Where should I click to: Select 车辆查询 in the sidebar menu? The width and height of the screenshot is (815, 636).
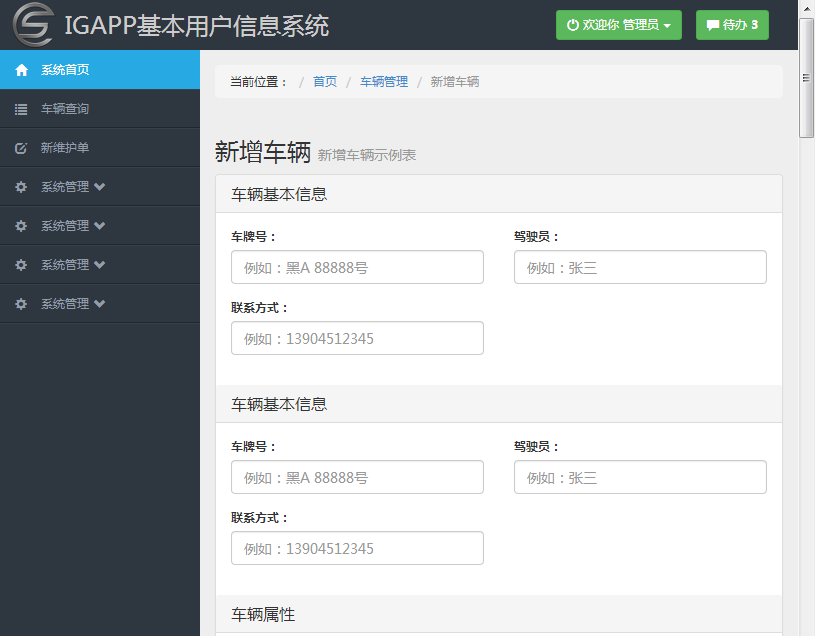click(65, 109)
